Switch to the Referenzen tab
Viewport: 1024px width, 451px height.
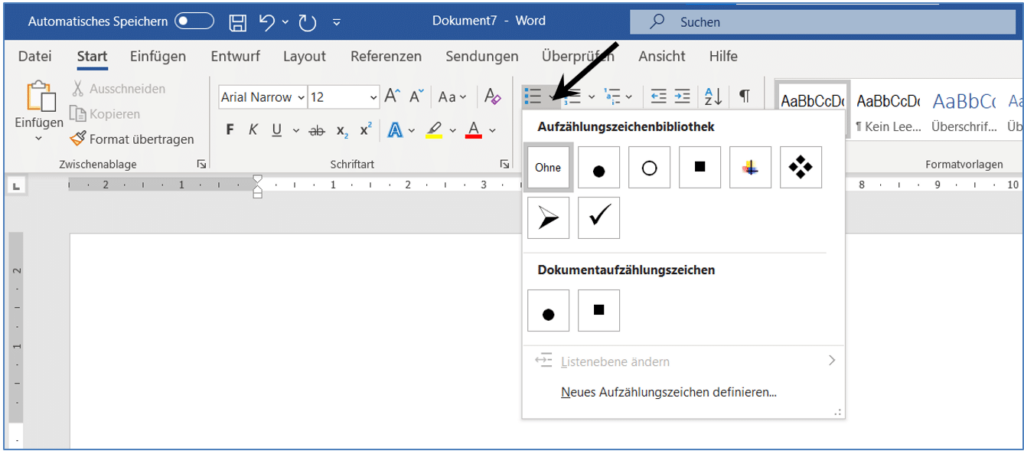pos(386,56)
